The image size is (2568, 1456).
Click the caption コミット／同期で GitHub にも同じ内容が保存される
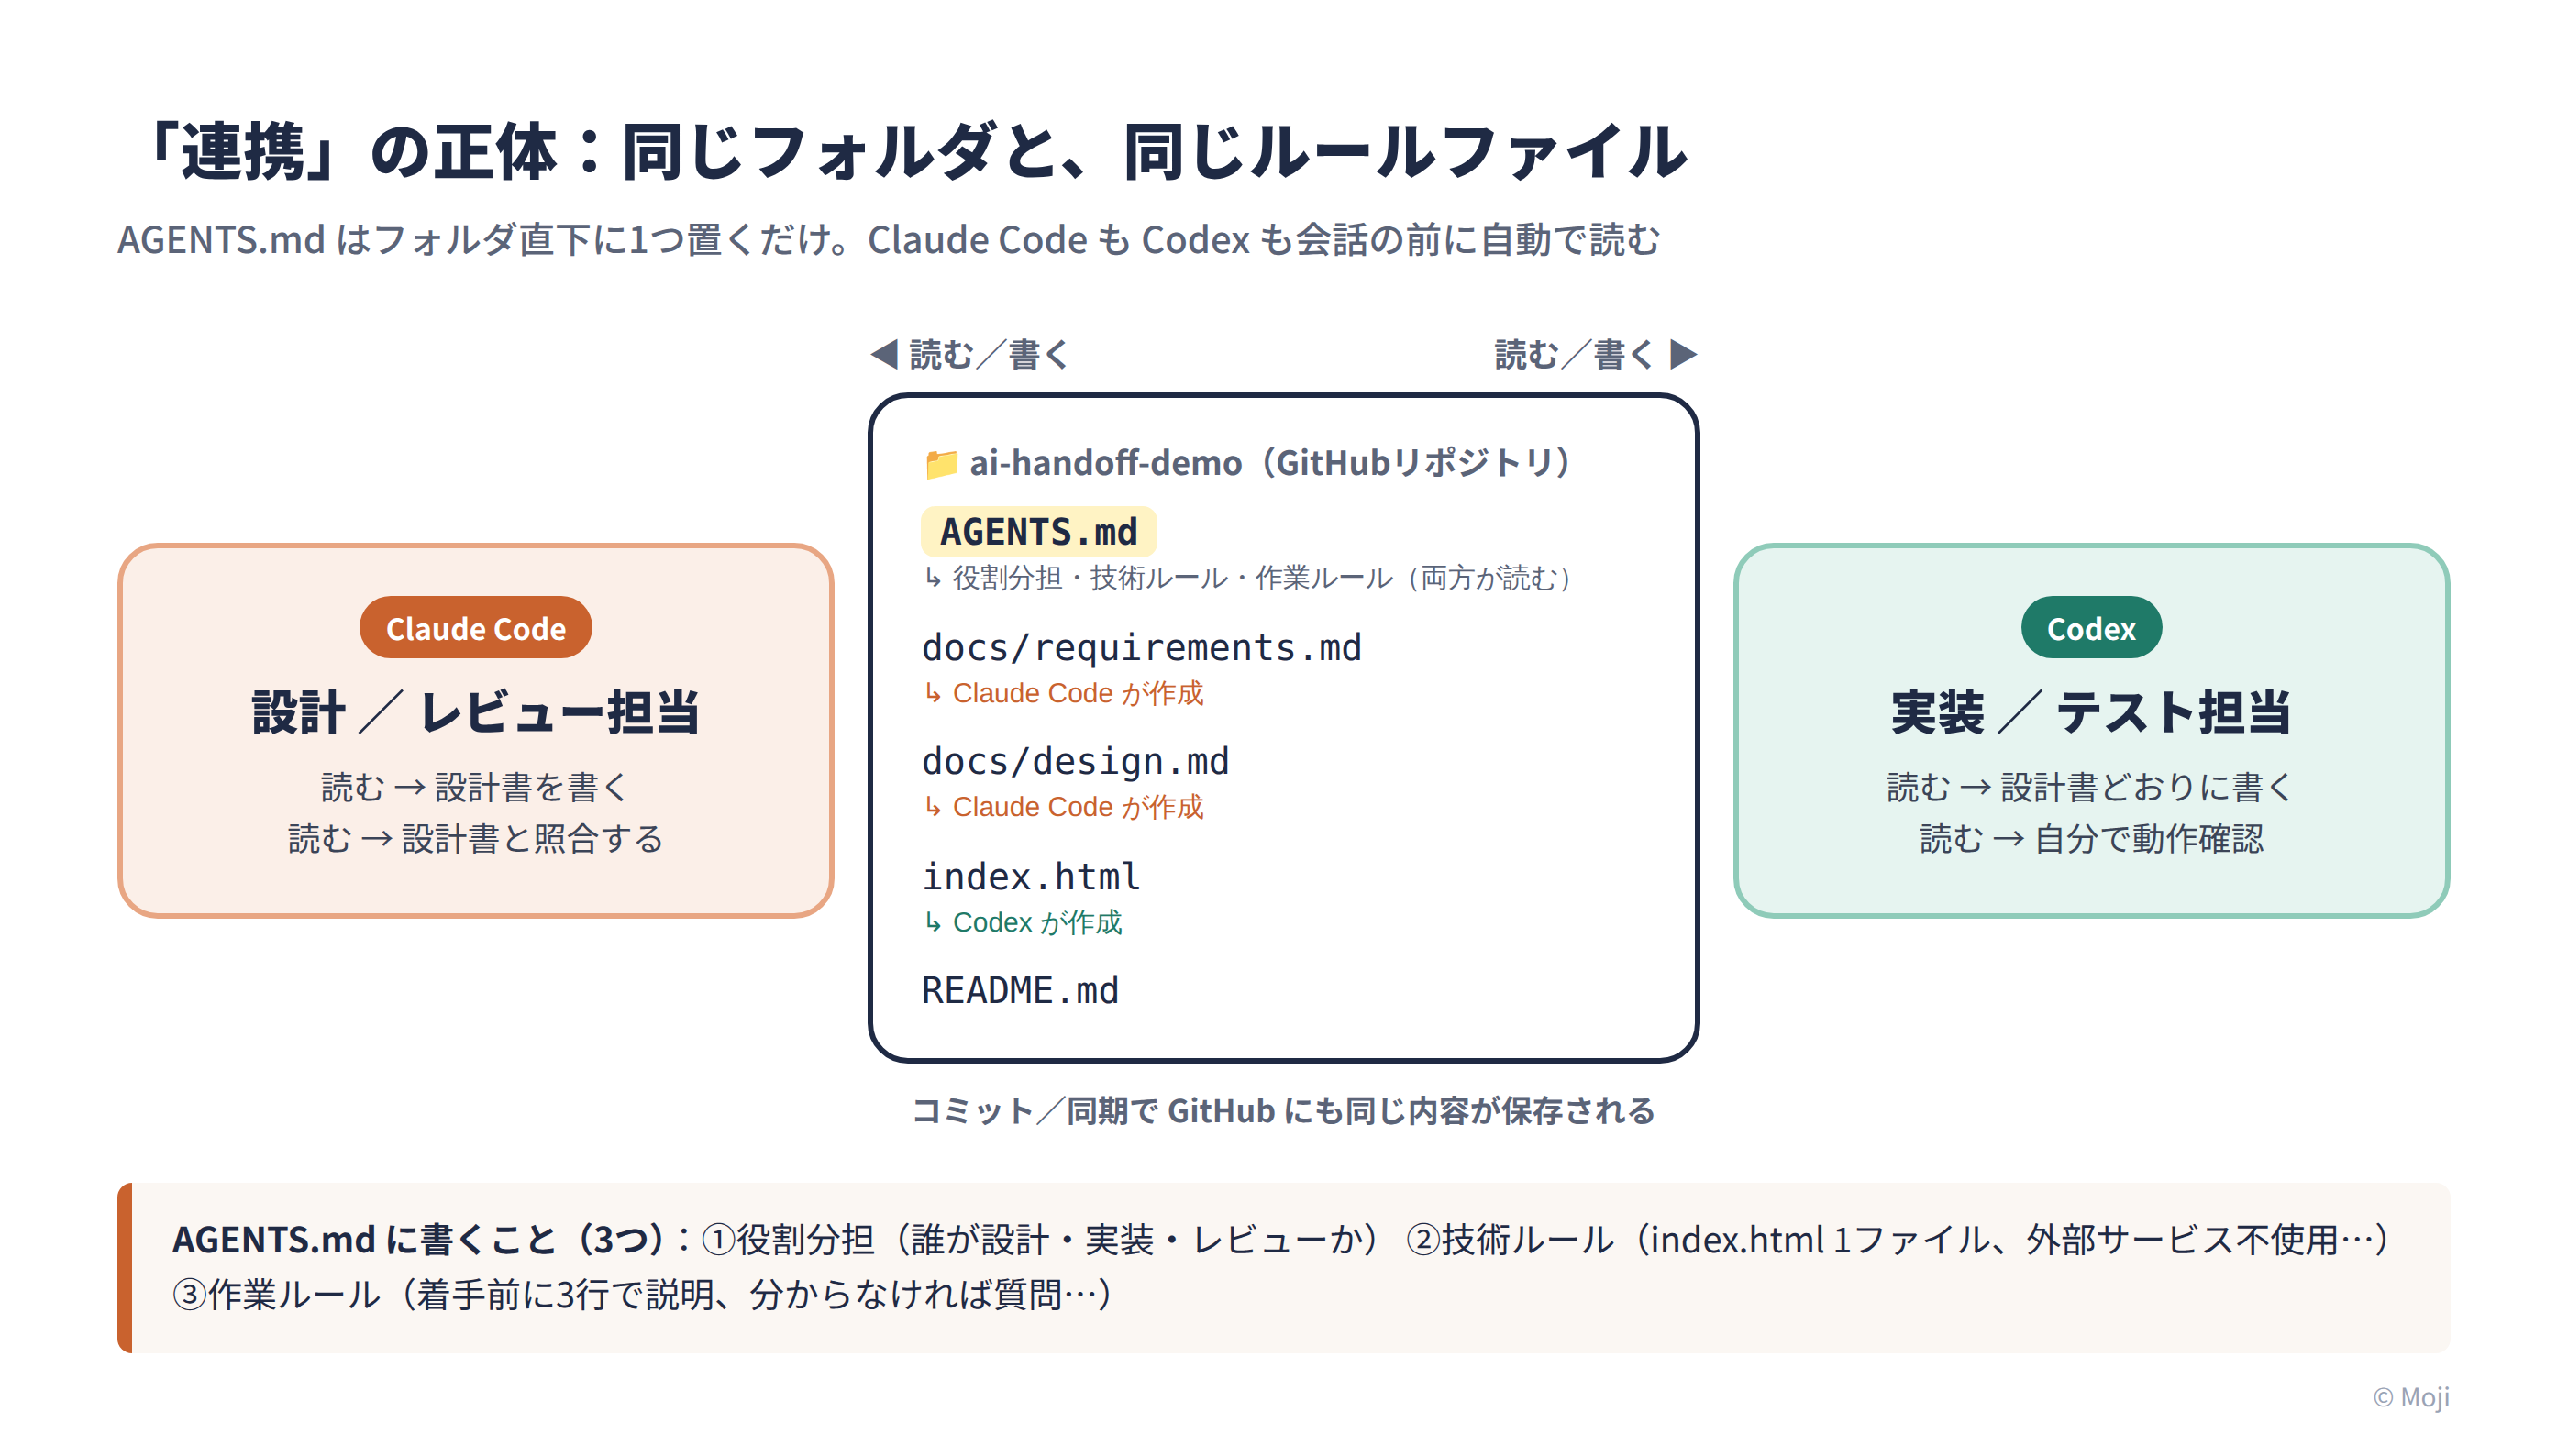1284,1110
